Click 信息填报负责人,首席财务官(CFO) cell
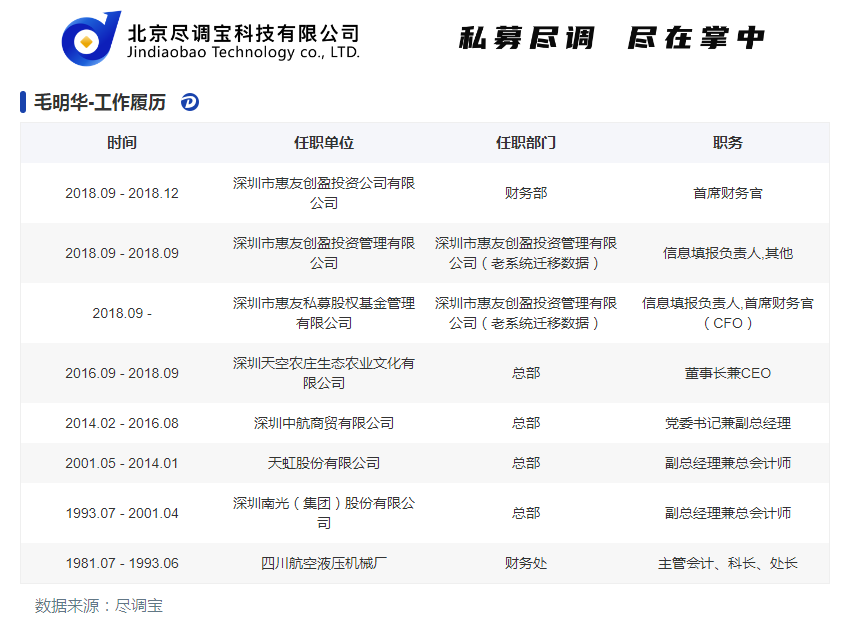This screenshot has height=625, width=850. pyautogui.click(x=727, y=313)
